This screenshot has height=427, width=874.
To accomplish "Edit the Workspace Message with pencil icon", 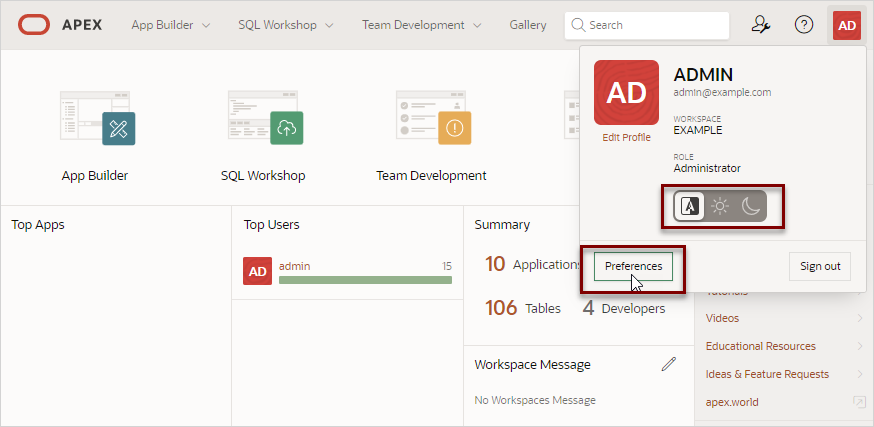I will (668, 365).
